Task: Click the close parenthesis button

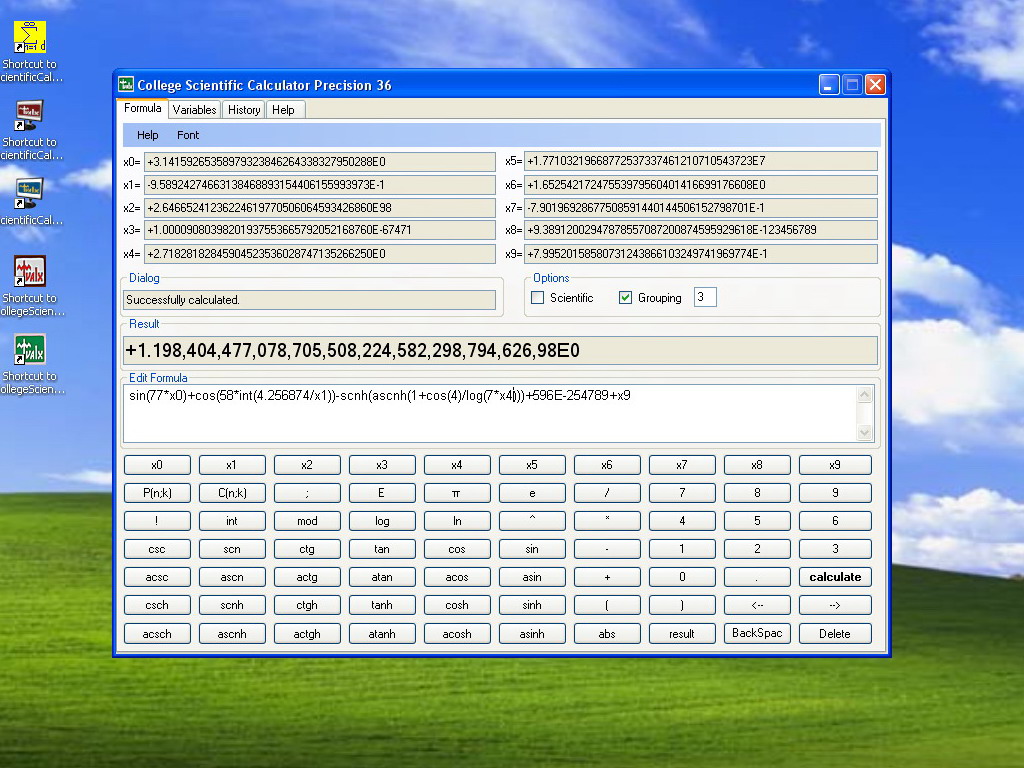Action: (682, 605)
